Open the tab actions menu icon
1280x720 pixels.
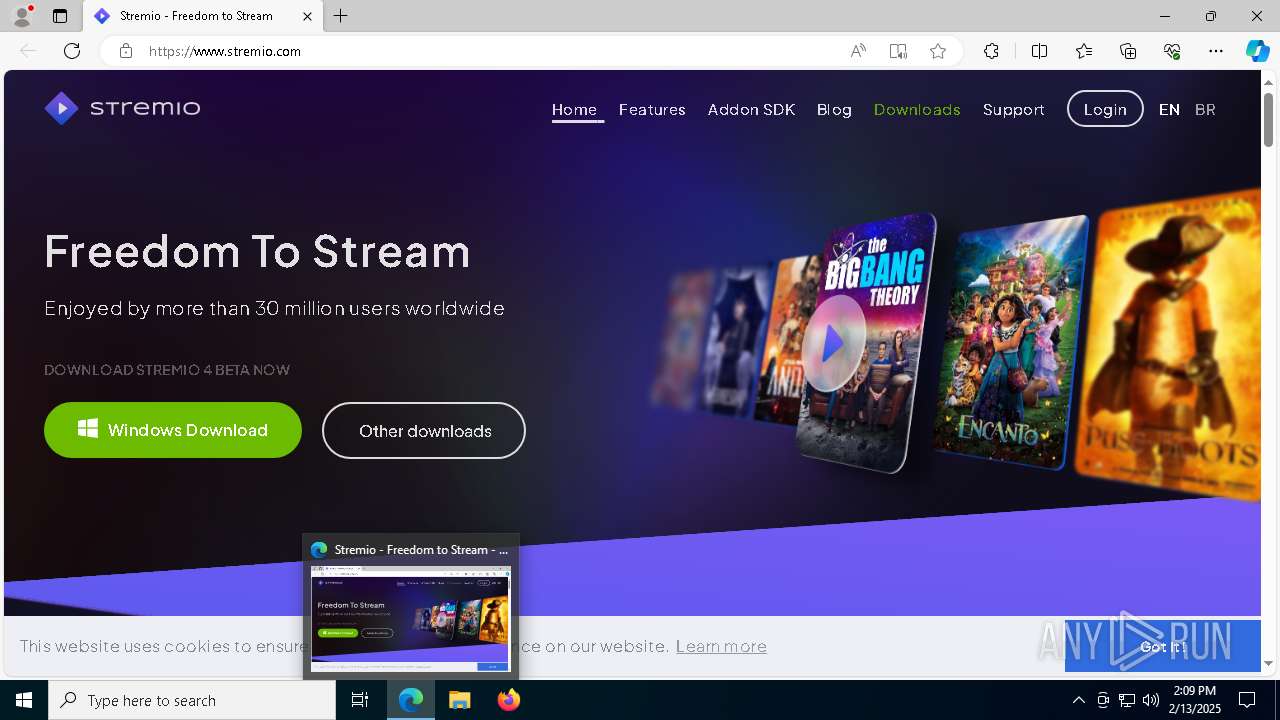point(60,16)
